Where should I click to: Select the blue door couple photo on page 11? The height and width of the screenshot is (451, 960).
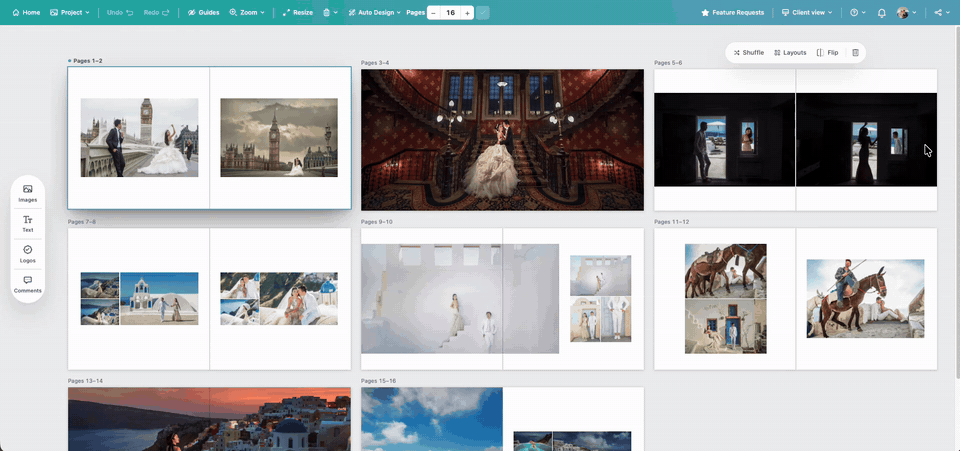tap(726, 326)
